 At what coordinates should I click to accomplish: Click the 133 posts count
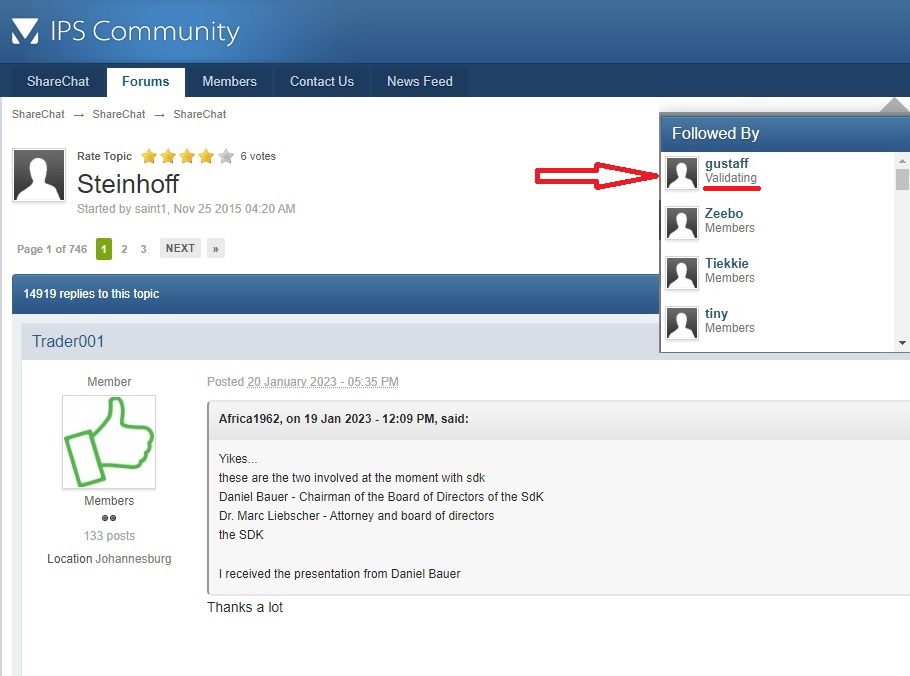point(109,536)
